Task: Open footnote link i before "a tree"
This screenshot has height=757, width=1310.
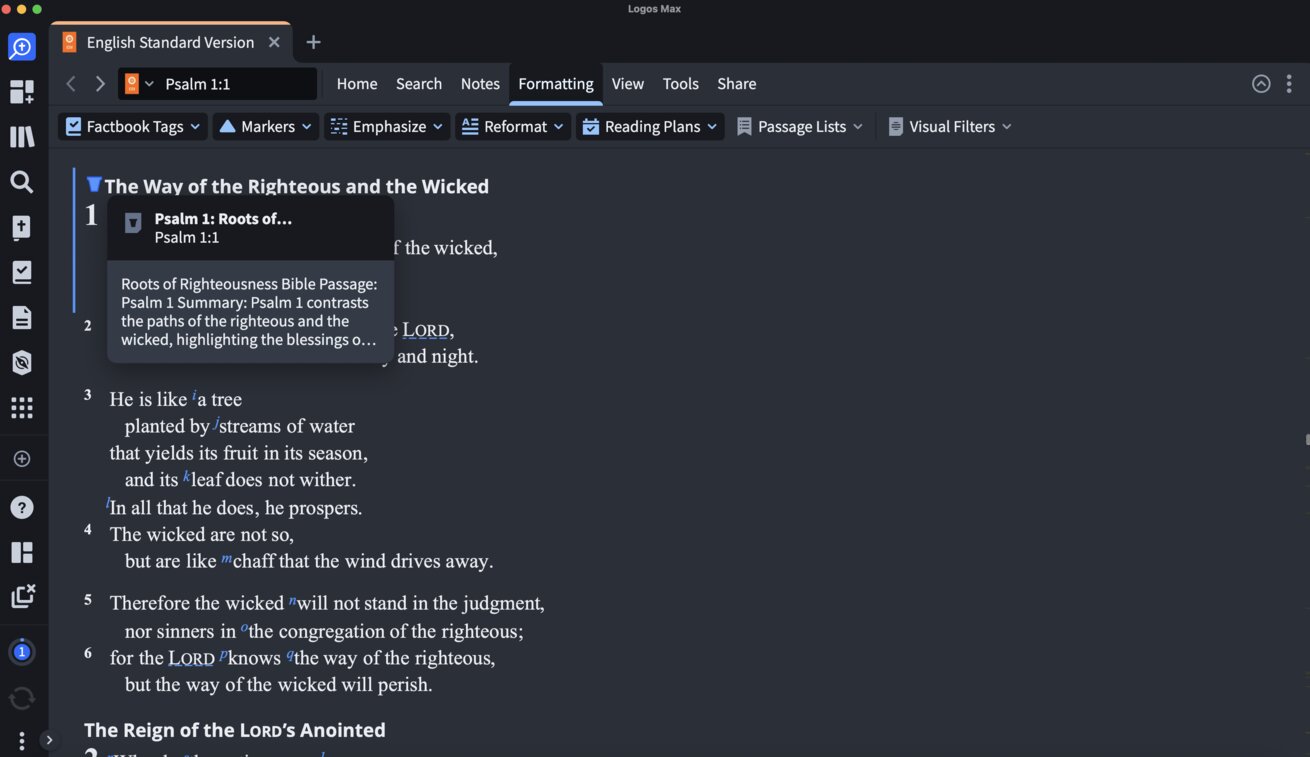Action: [194, 396]
